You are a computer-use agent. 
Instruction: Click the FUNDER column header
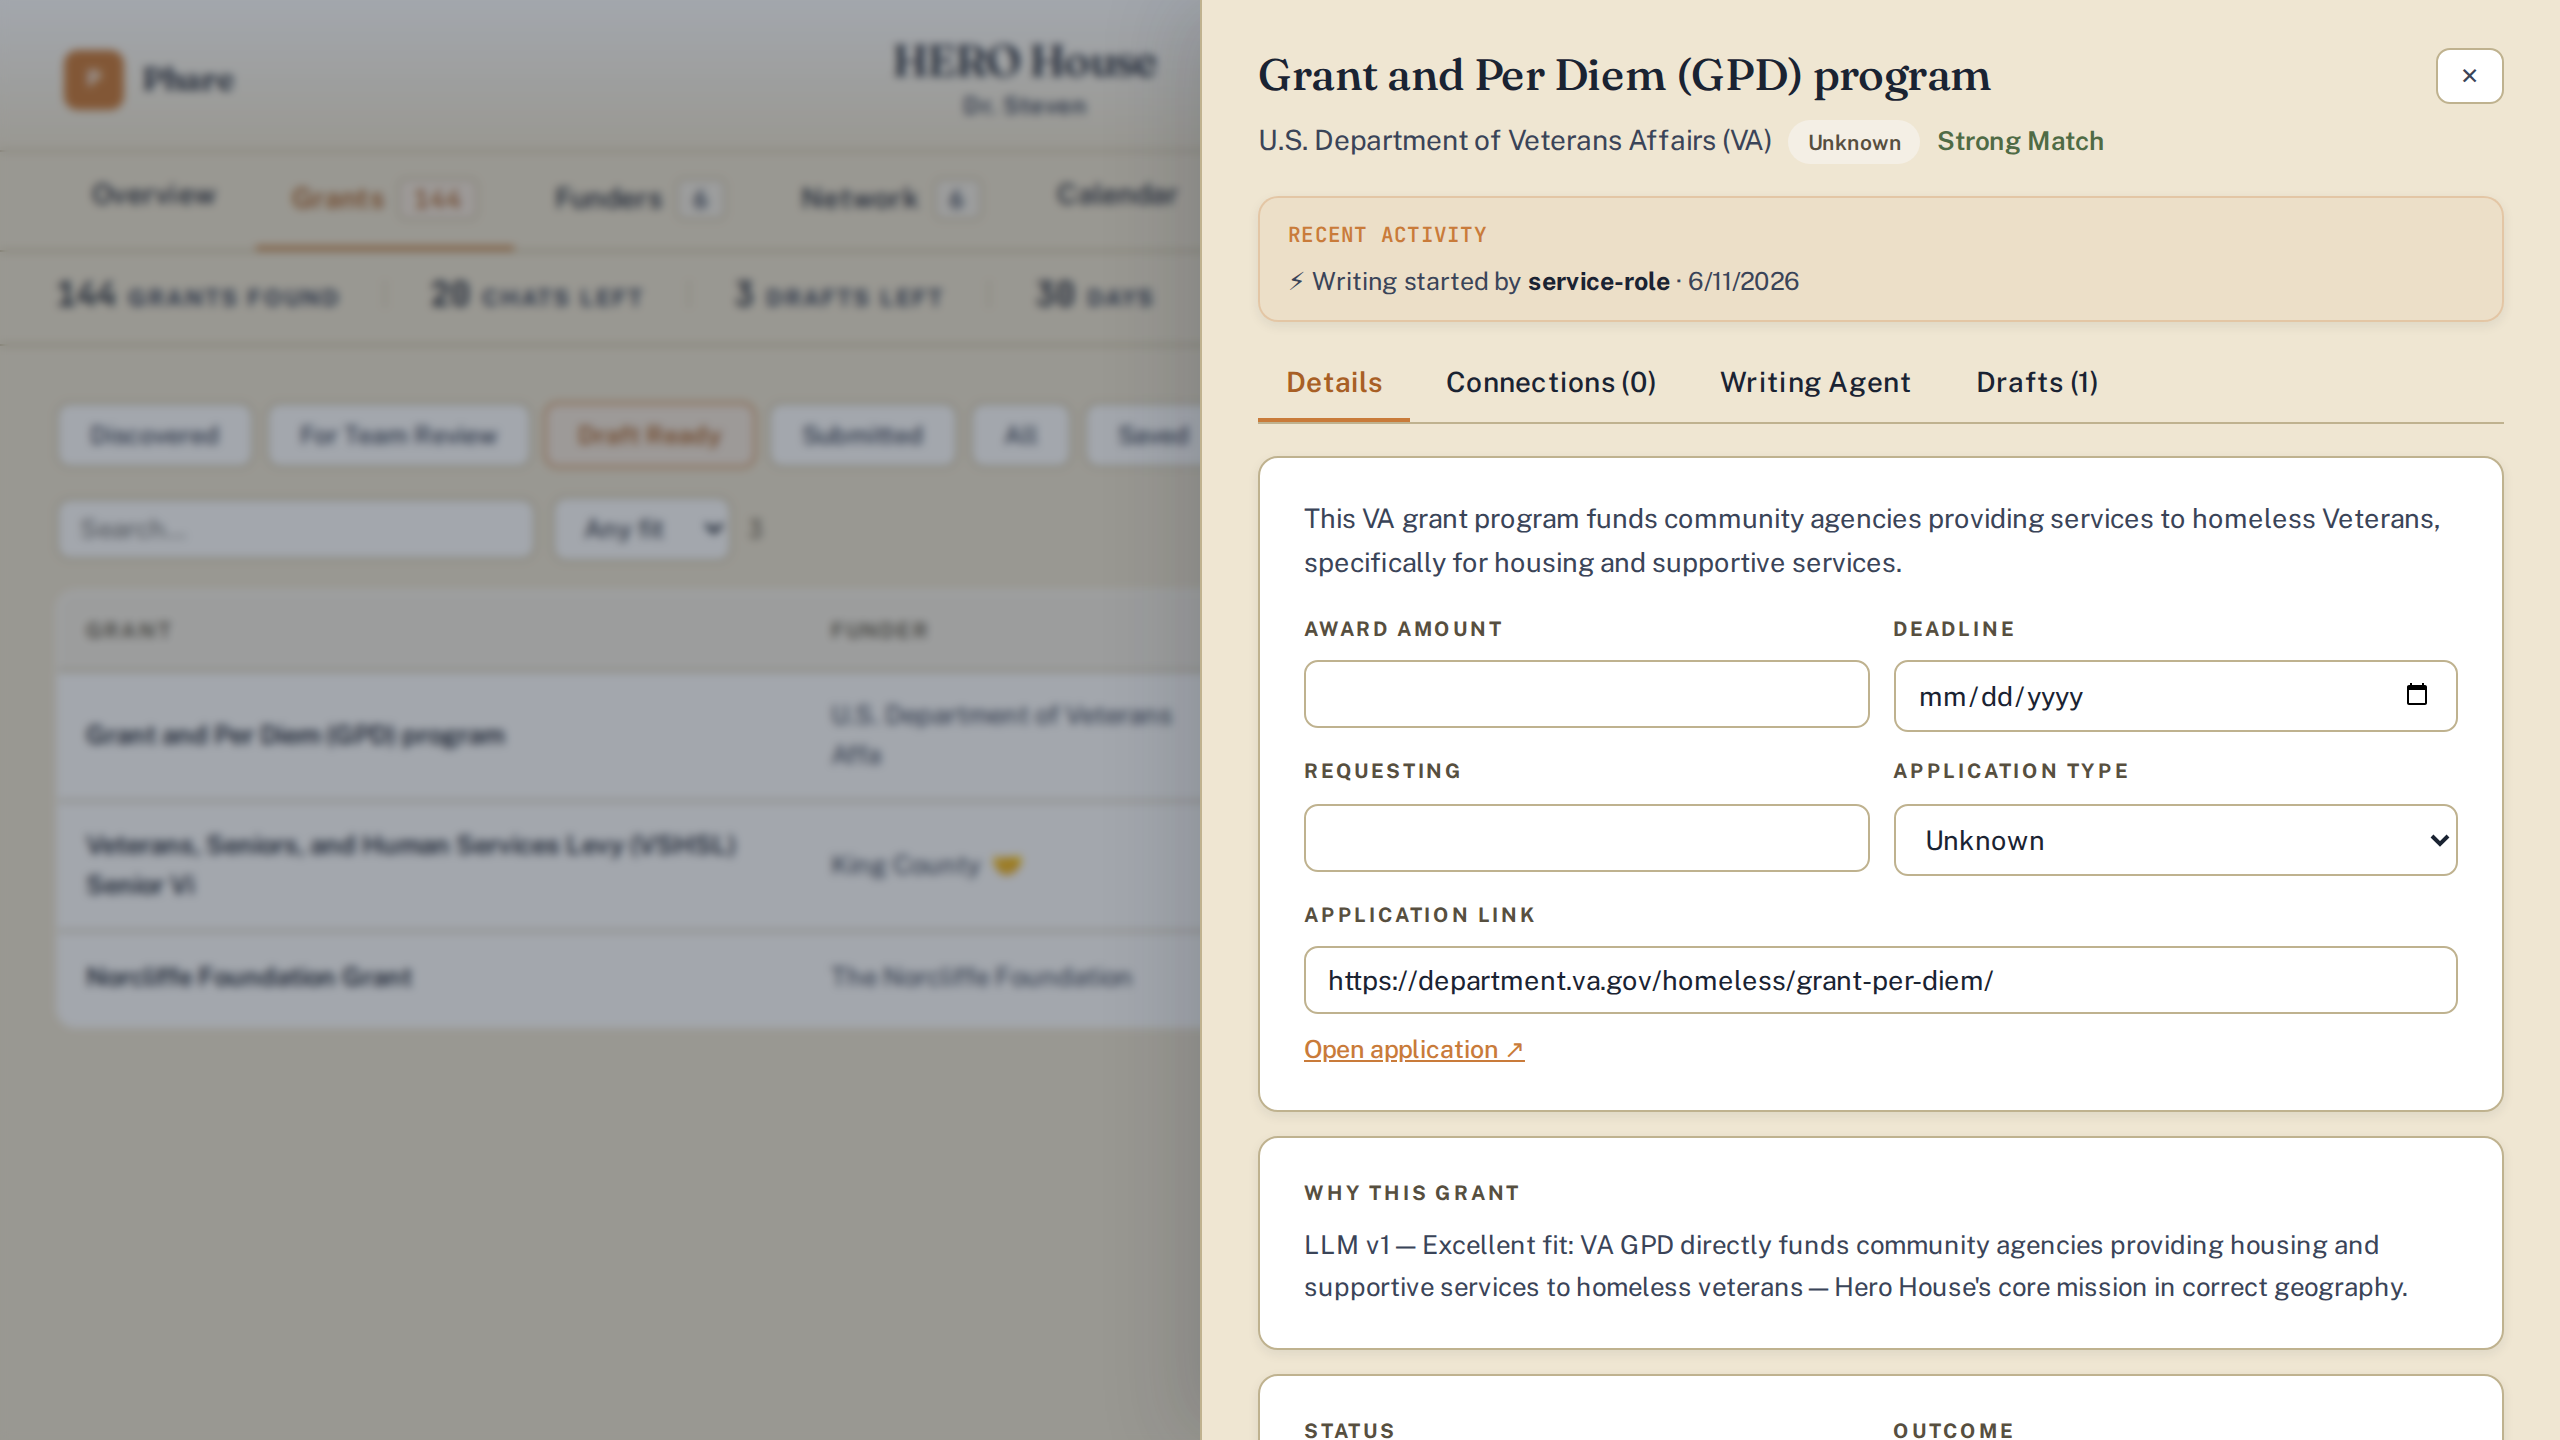(x=879, y=630)
